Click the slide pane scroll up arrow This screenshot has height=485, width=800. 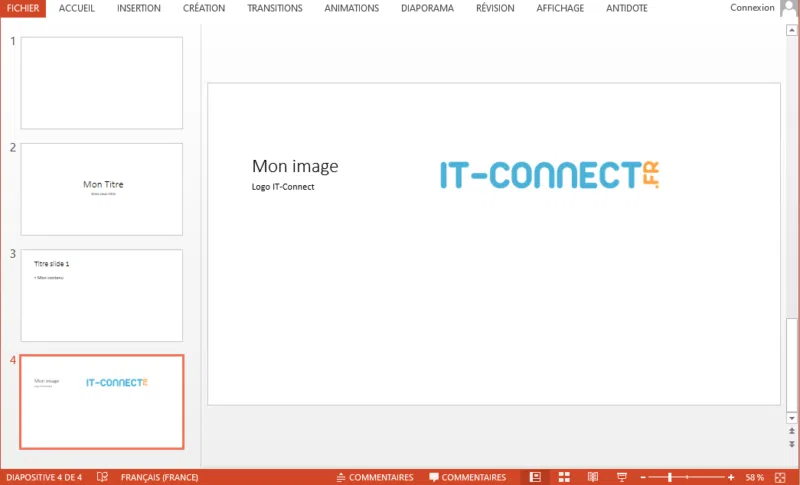click(x=791, y=31)
